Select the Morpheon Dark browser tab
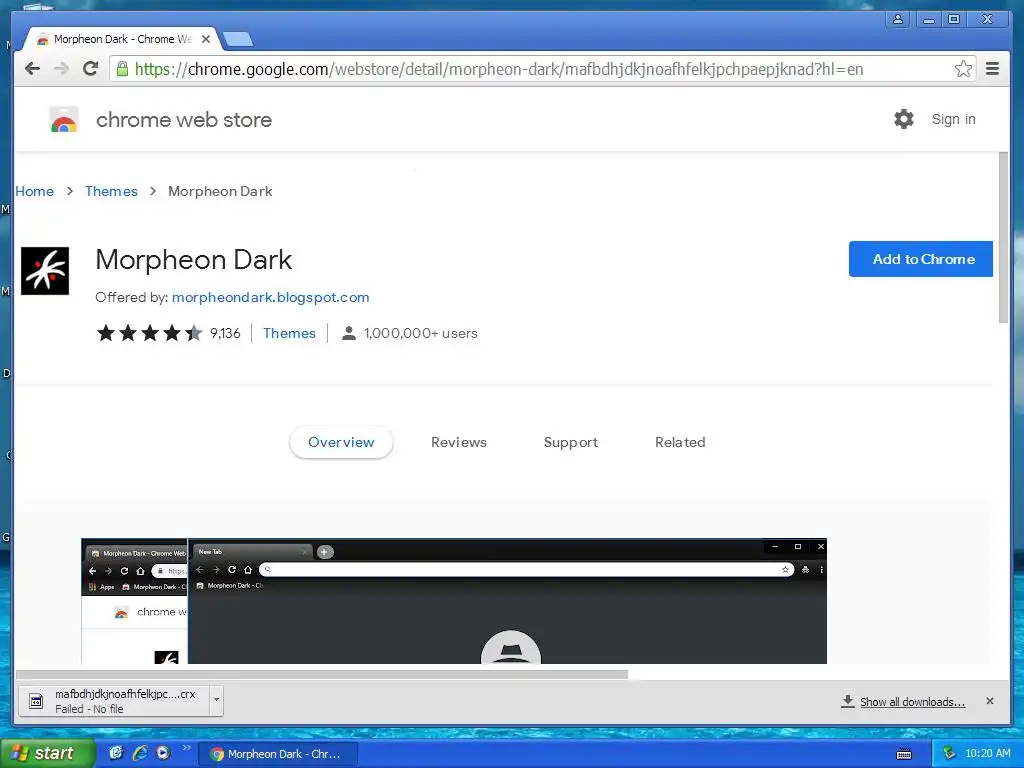Image resolution: width=1024 pixels, height=768 pixels. 123,39
